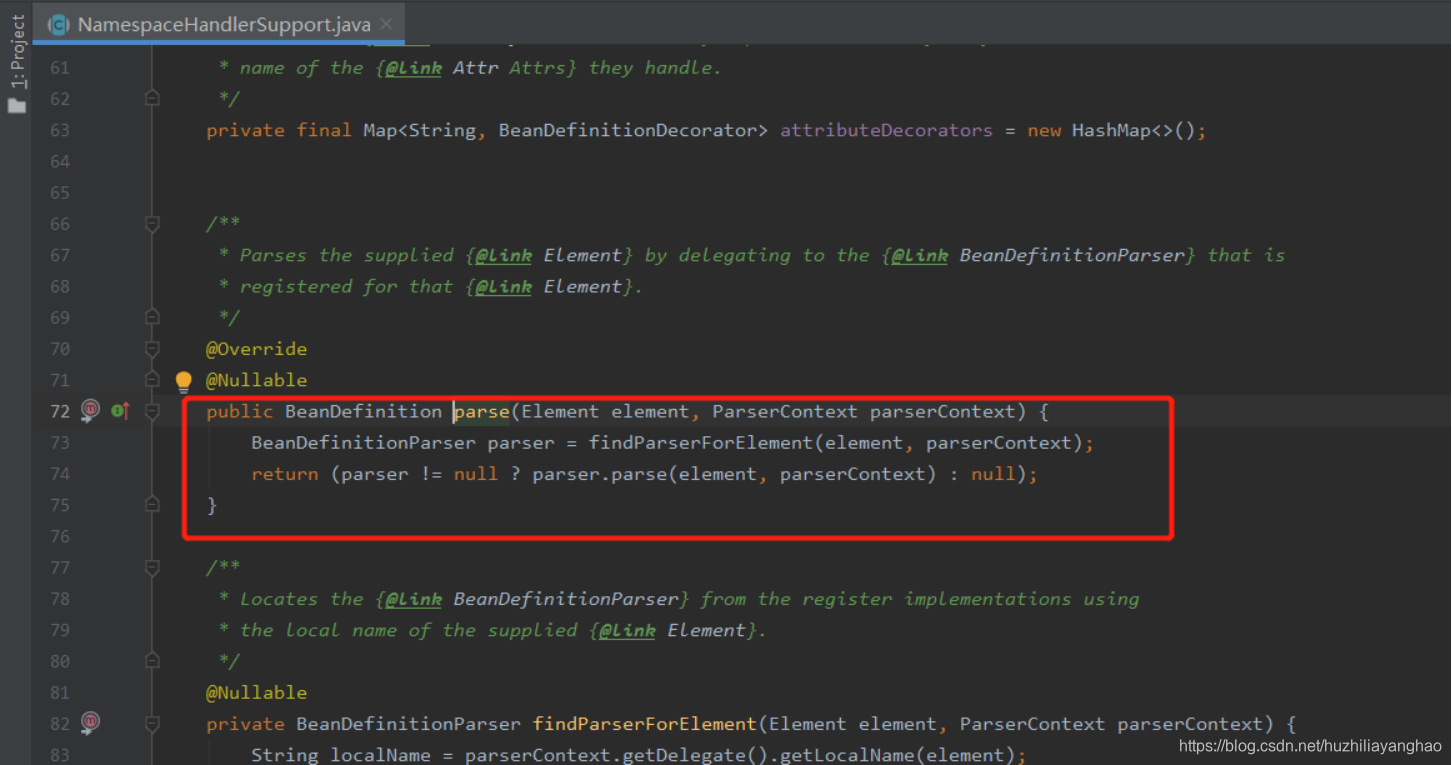Click the method marker icon at line 72

tap(90, 411)
